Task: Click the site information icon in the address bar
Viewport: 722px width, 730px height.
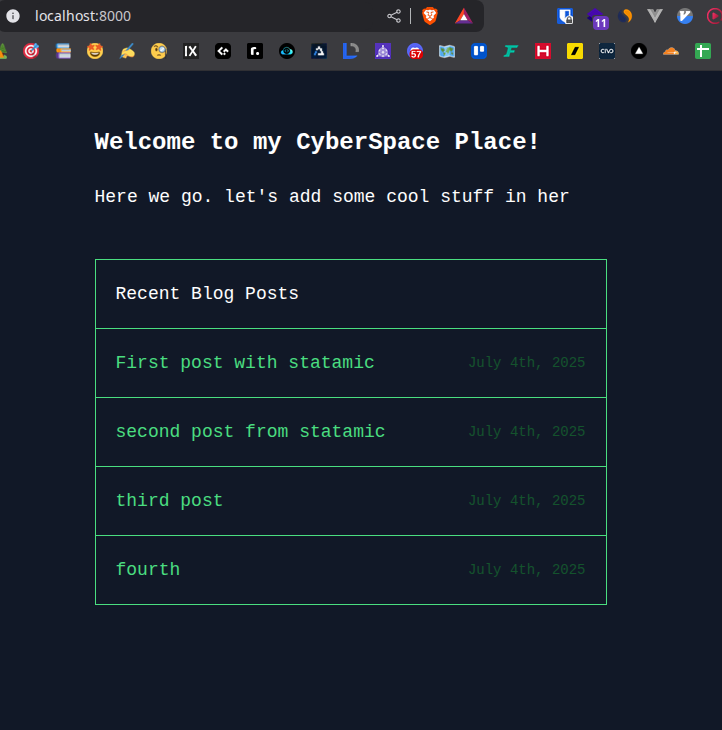Action: [13, 16]
